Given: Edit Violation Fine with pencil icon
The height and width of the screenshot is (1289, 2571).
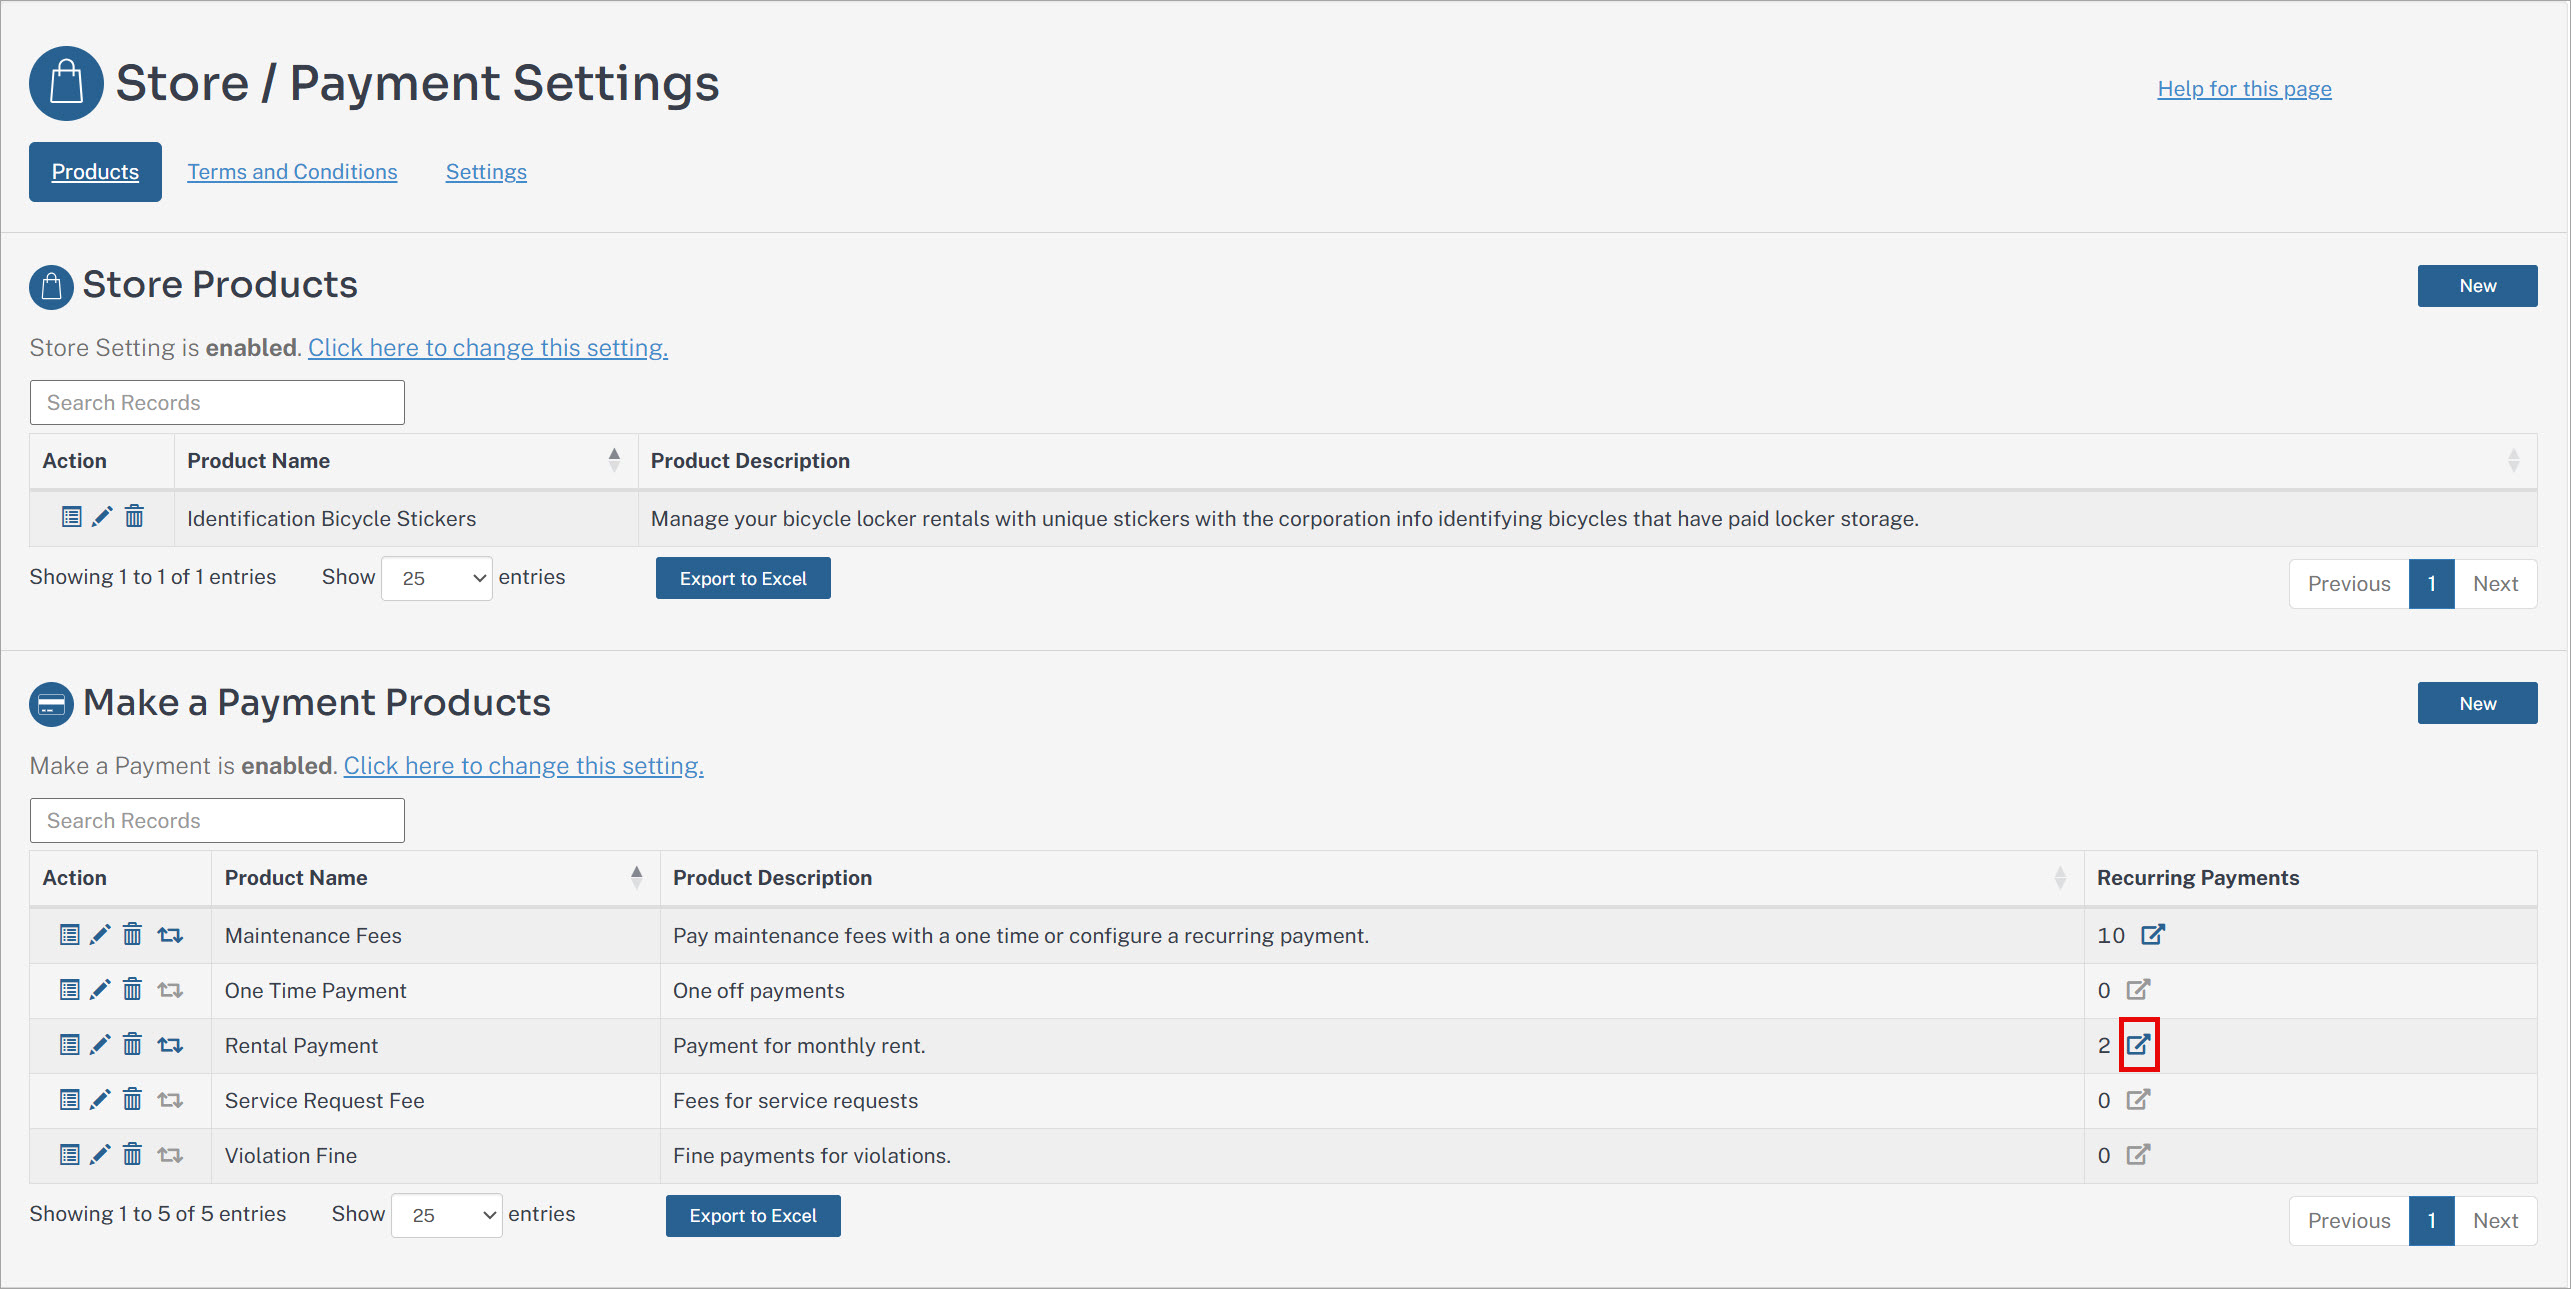Looking at the screenshot, I should (100, 1155).
